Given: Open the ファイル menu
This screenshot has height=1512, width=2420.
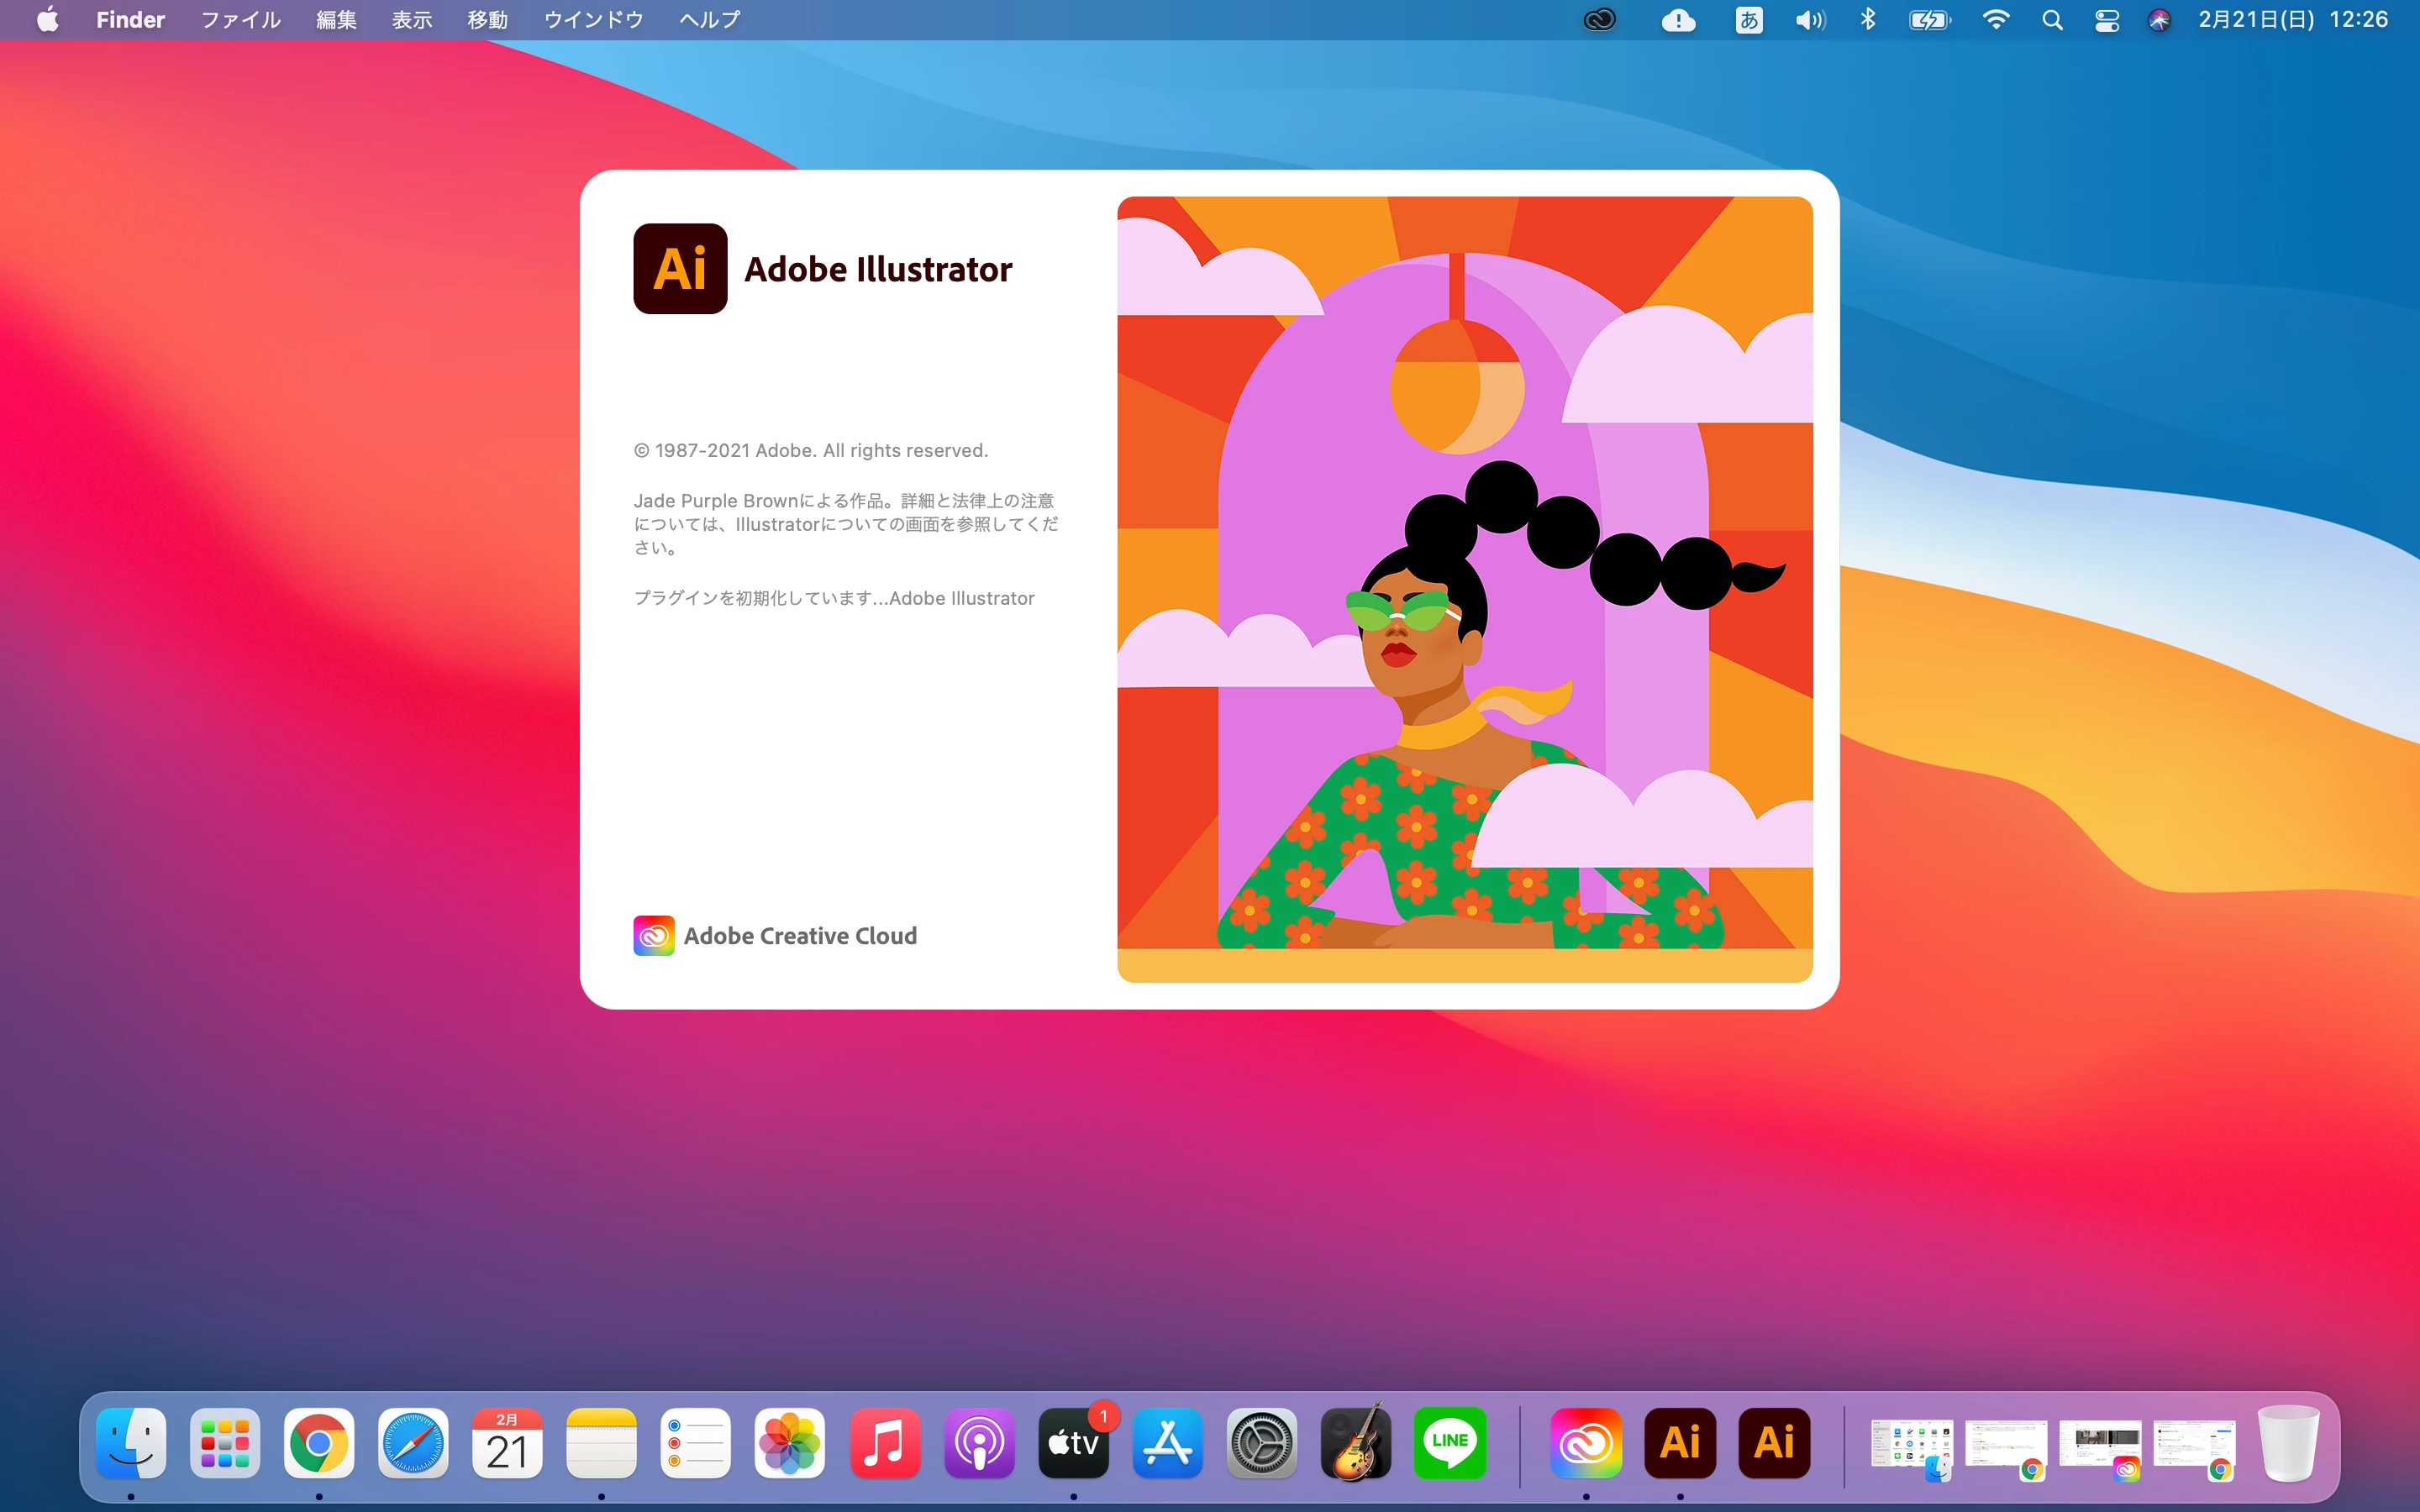Looking at the screenshot, I should [x=240, y=20].
